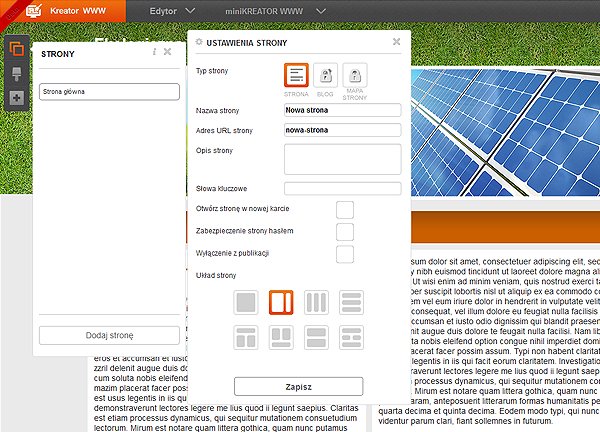Select Strona główna in pages list
The height and width of the screenshot is (432, 600).
pos(109,92)
